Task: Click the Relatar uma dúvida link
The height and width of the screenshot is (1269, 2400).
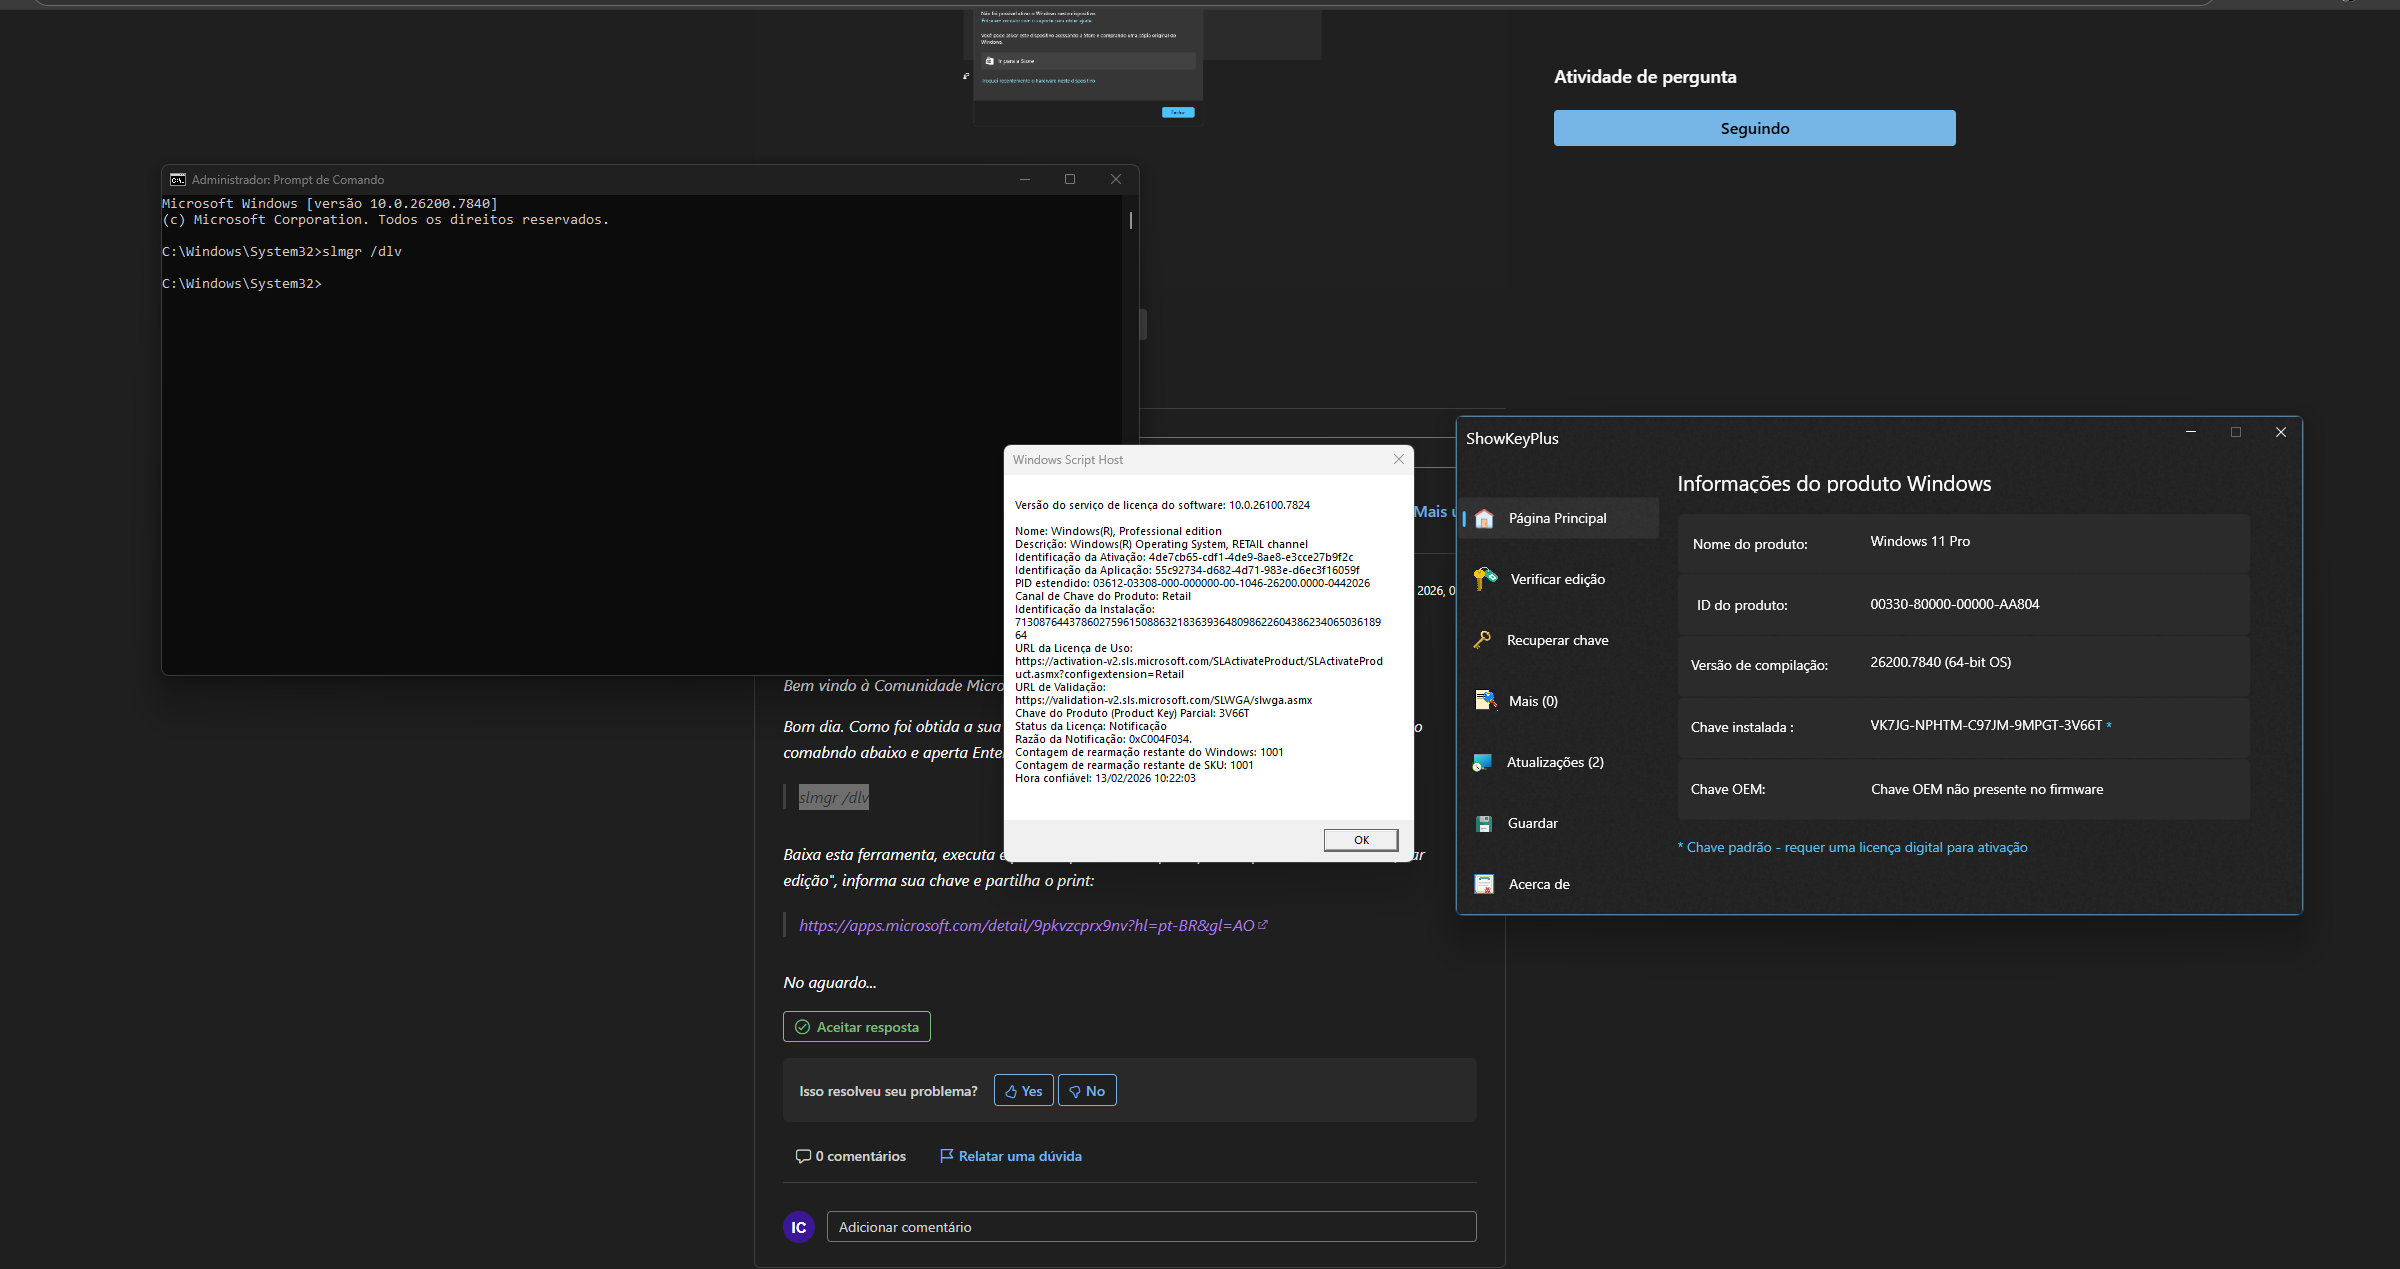Action: point(1011,1156)
